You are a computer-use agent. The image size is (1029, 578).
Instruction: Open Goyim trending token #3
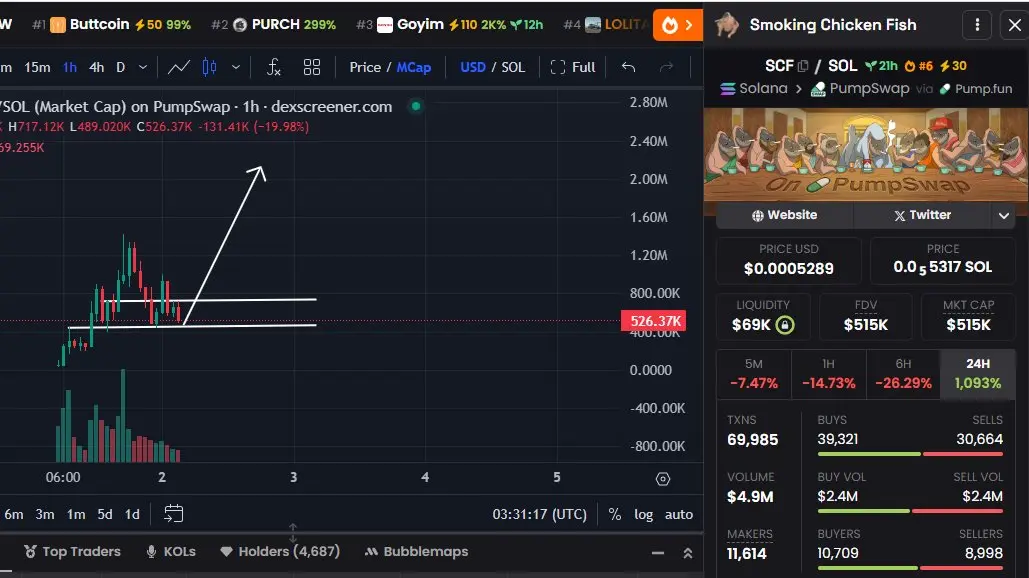tap(450, 24)
